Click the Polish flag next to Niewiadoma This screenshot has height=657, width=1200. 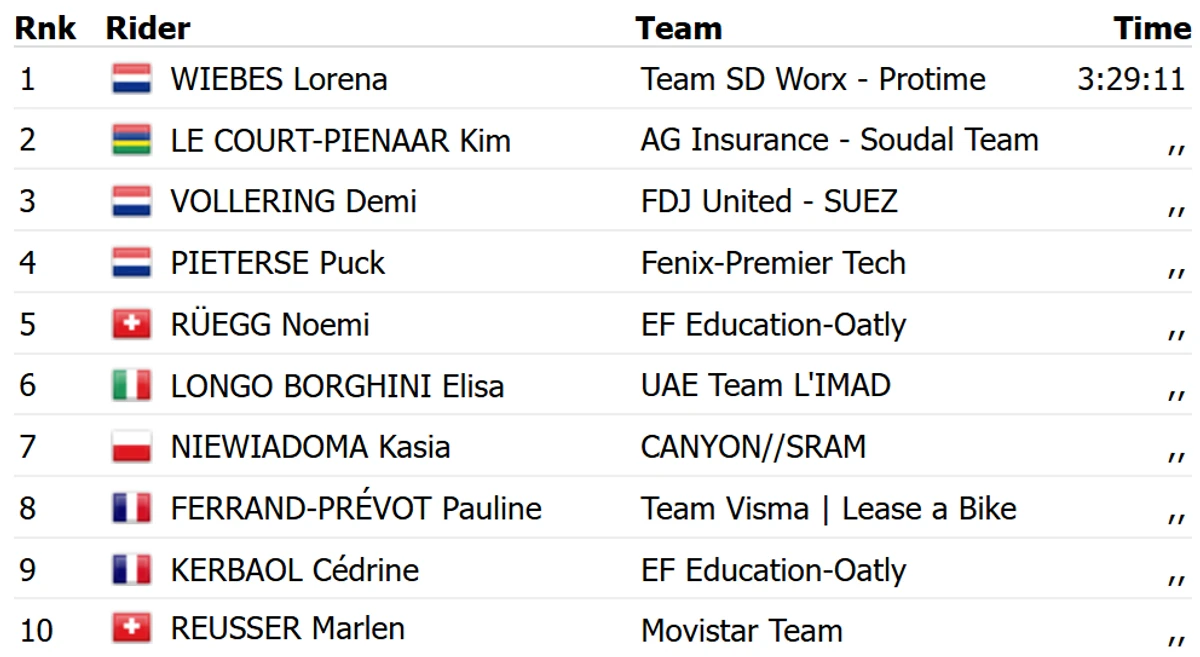(x=131, y=446)
